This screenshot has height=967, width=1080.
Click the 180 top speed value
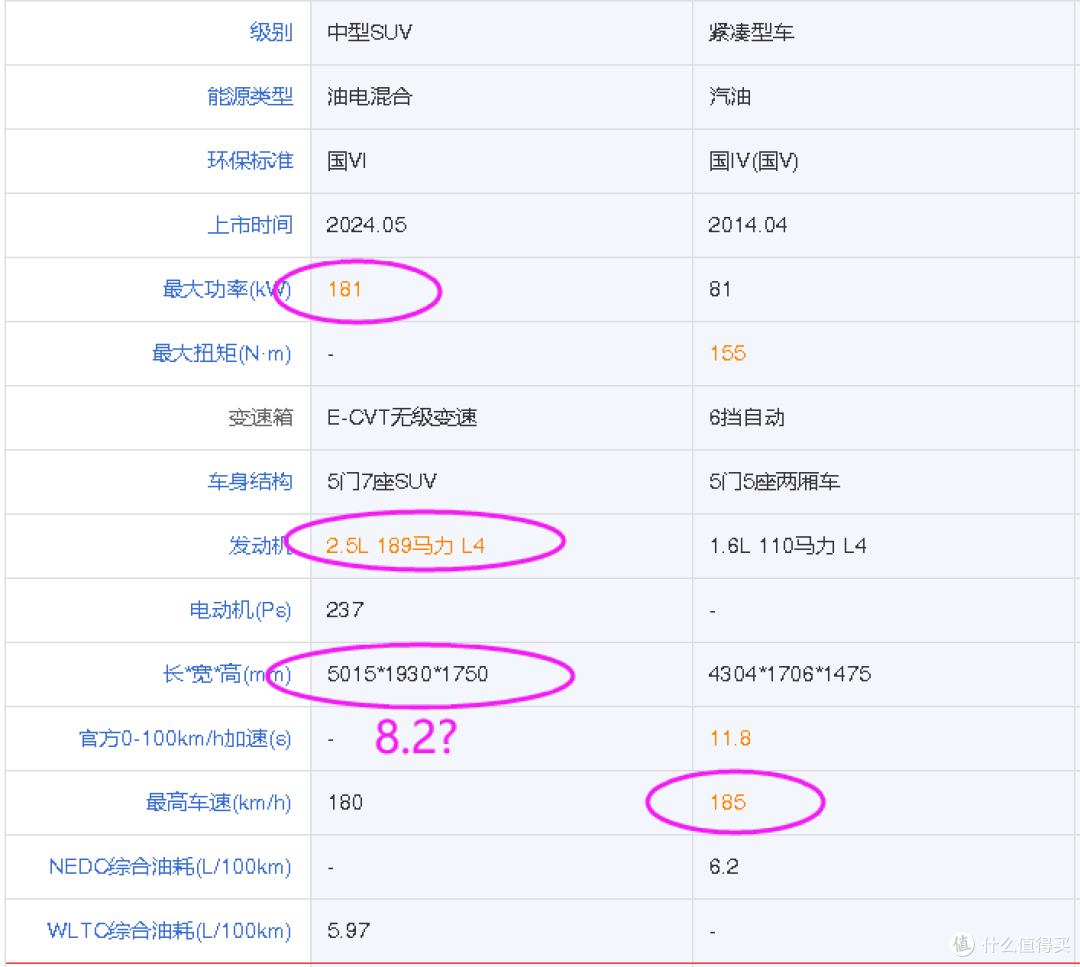click(x=345, y=802)
